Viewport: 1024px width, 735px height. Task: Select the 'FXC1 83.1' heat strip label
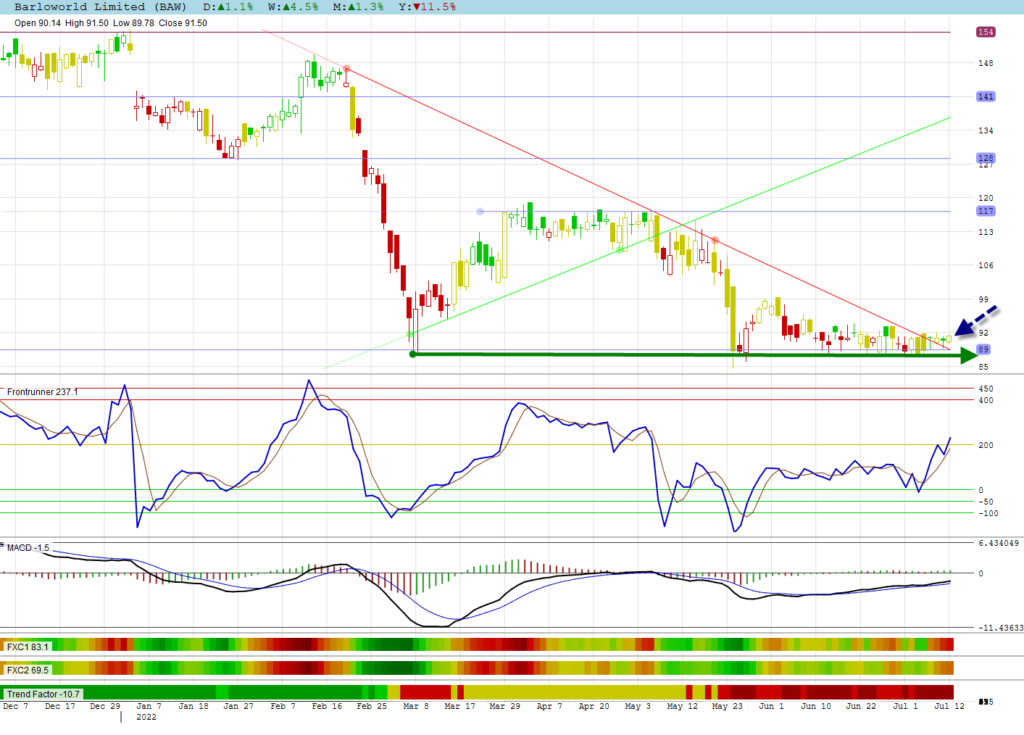pos(27,647)
